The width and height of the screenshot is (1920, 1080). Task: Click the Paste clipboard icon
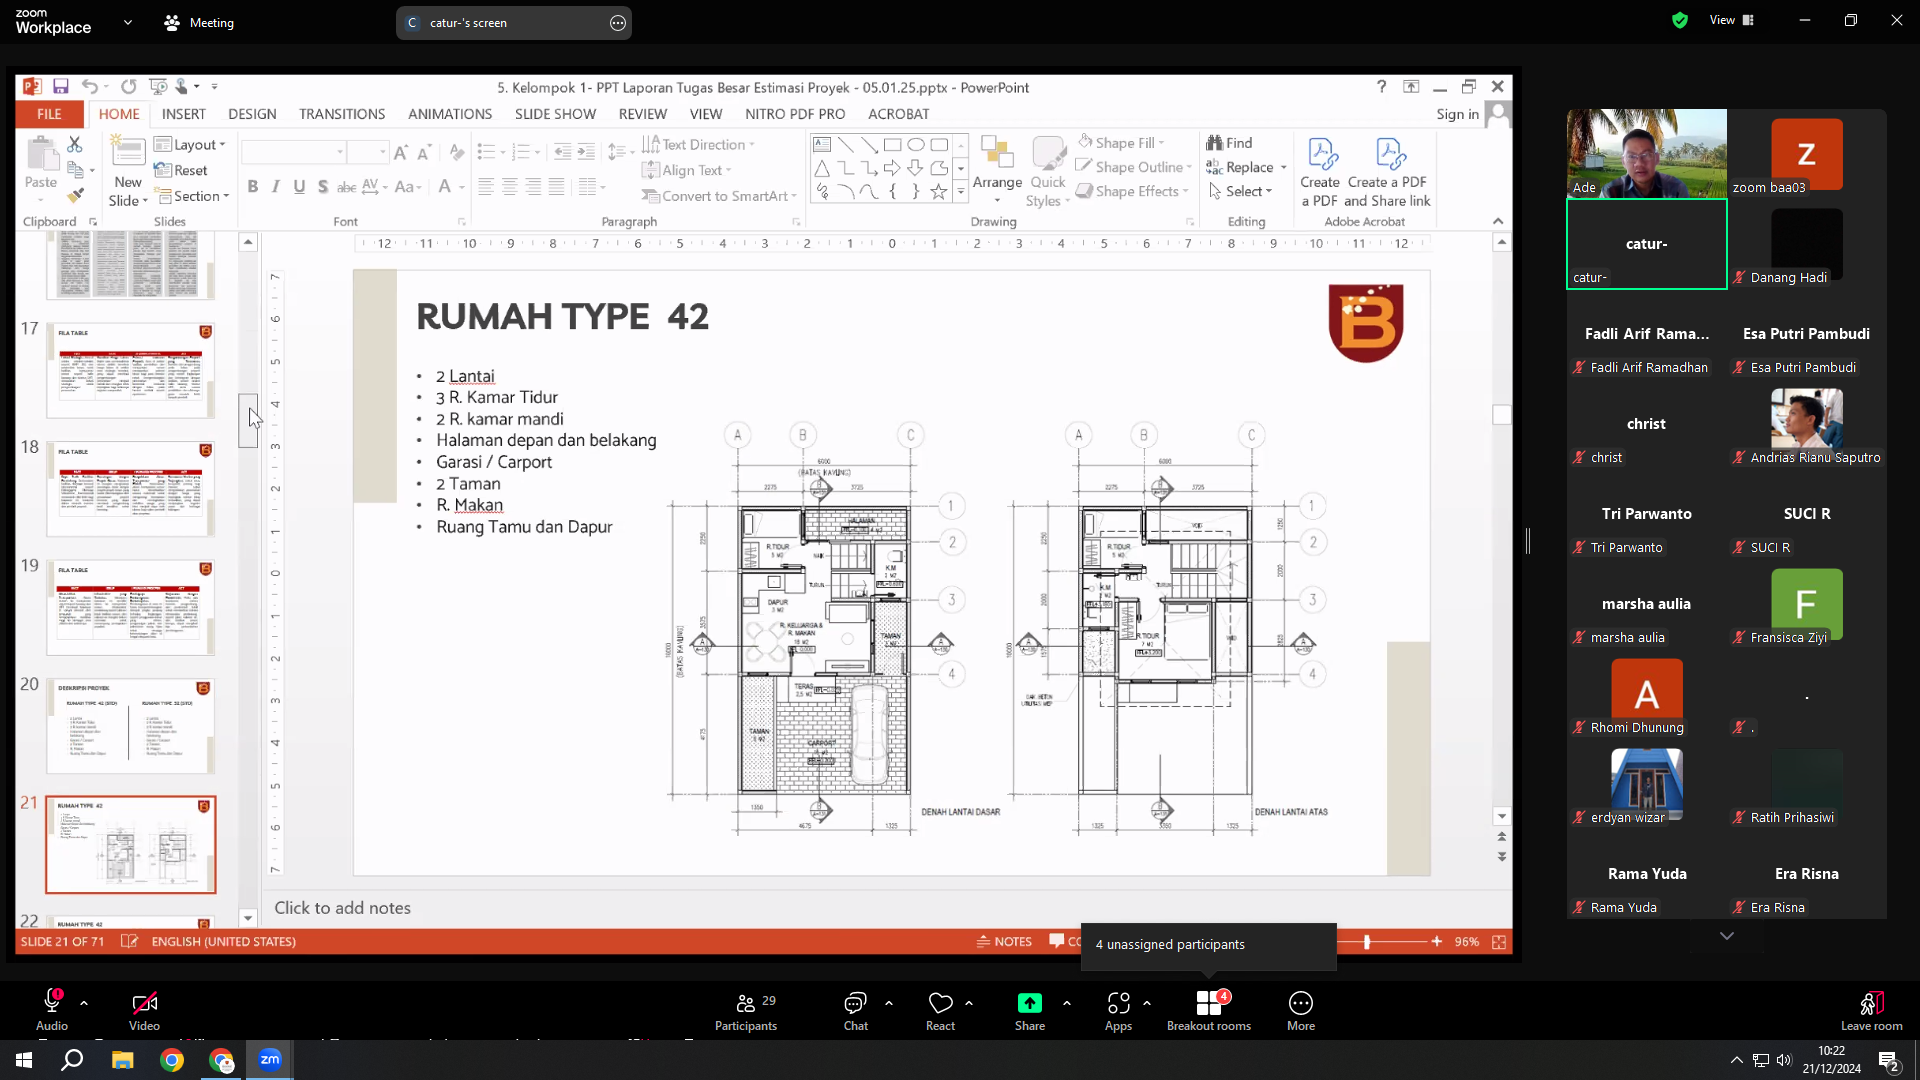click(x=41, y=156)
